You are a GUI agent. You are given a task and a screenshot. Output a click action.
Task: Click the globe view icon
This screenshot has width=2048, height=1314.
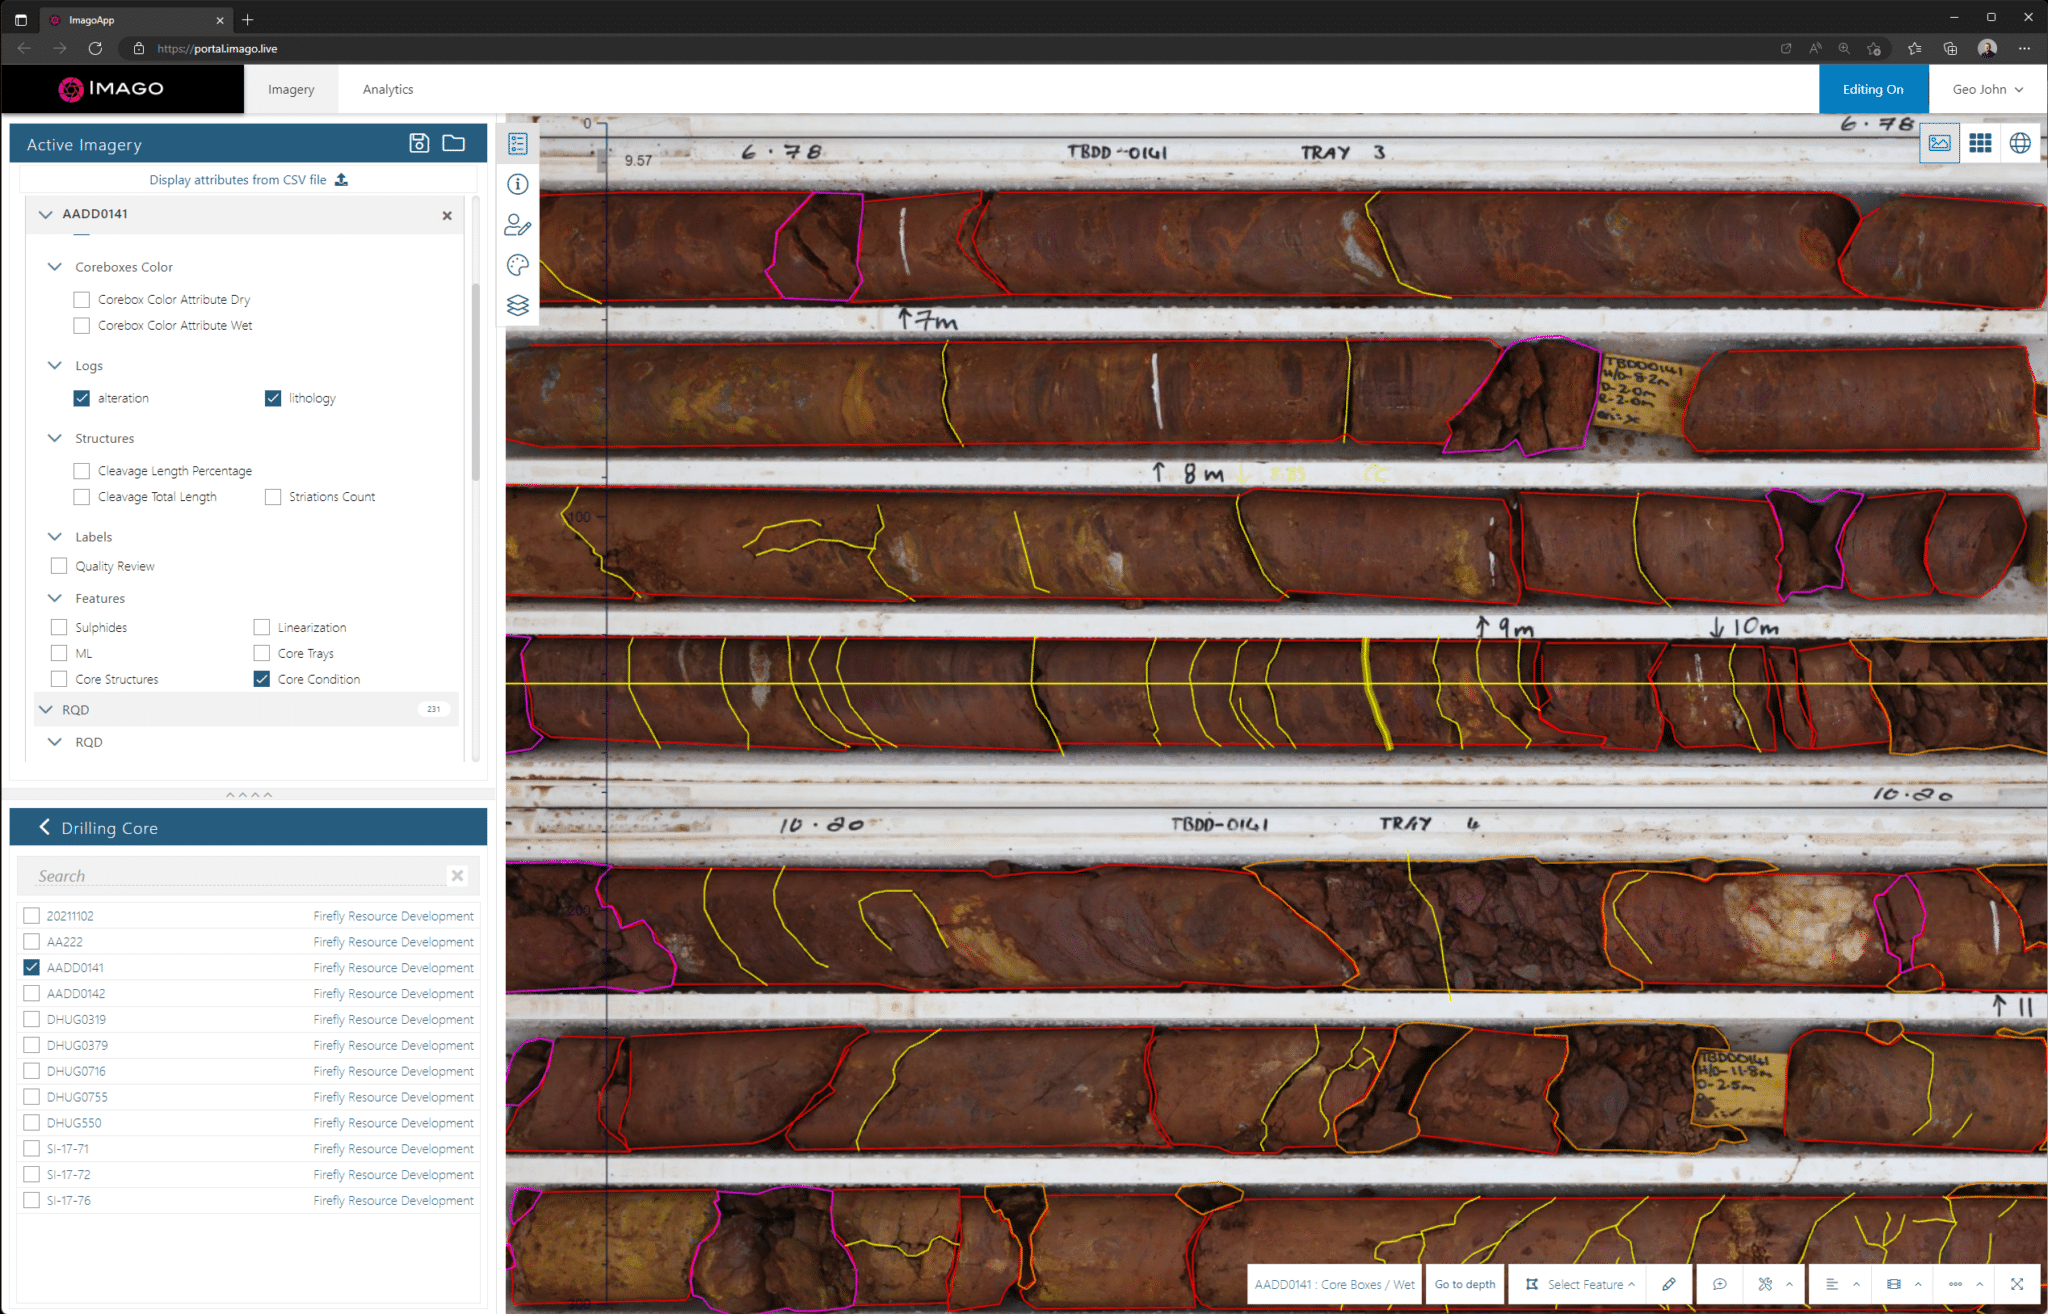[x=2020, y=143]
